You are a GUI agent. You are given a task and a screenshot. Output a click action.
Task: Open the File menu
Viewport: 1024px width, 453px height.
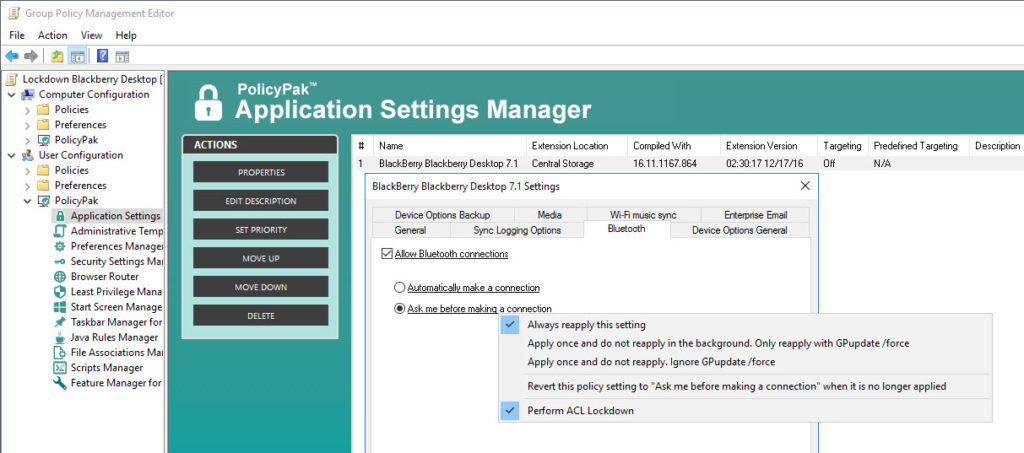[17, 35]
